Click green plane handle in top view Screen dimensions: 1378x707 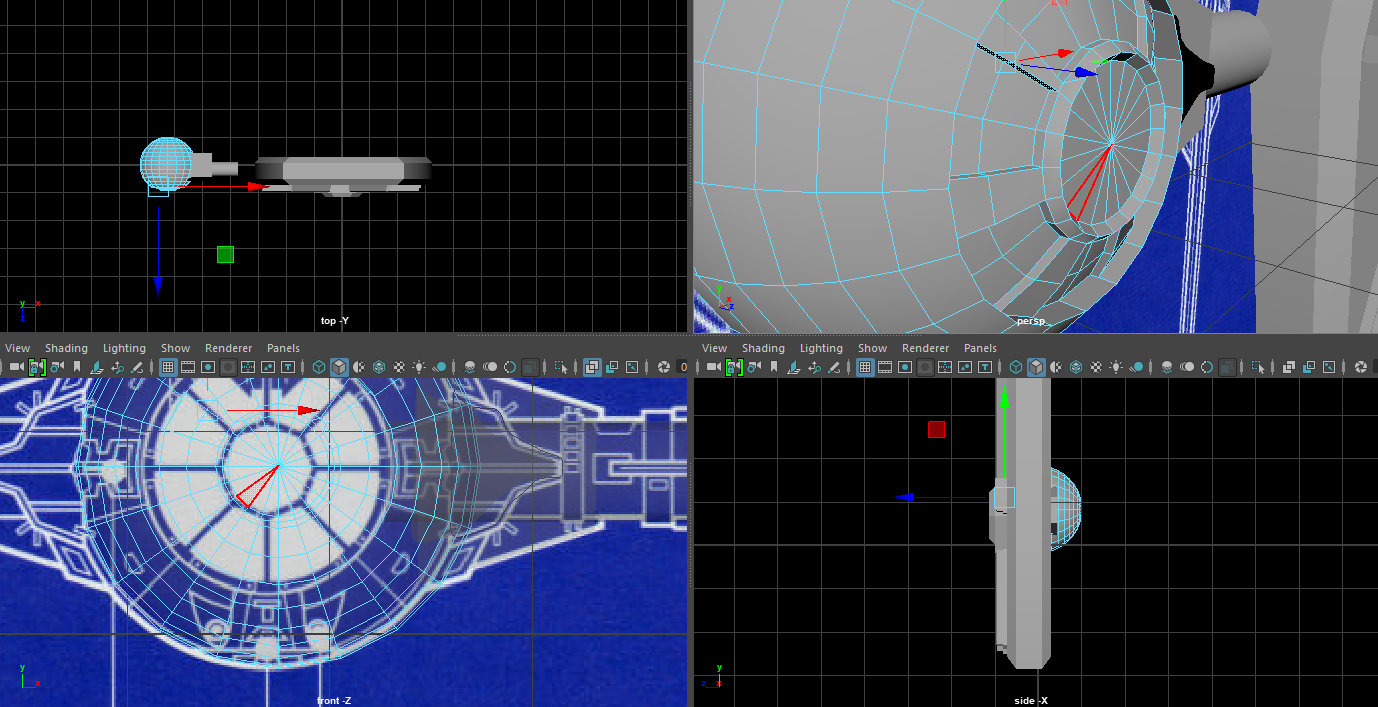225,254
